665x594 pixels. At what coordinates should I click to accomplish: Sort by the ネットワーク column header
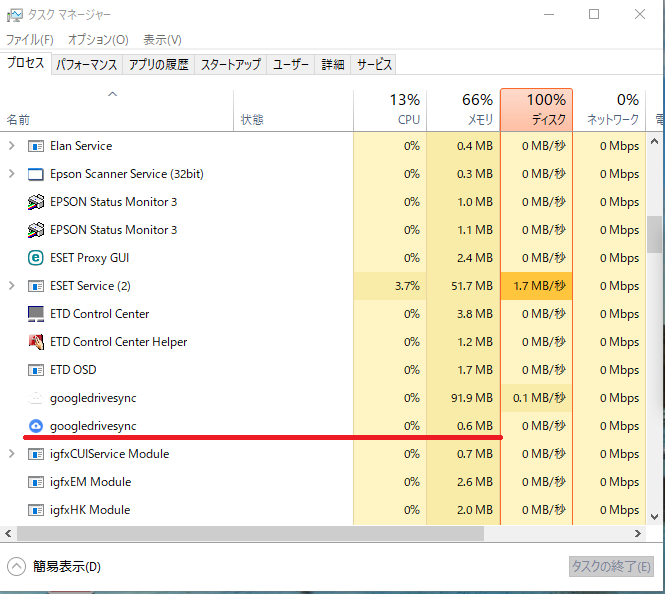(609, 110)
